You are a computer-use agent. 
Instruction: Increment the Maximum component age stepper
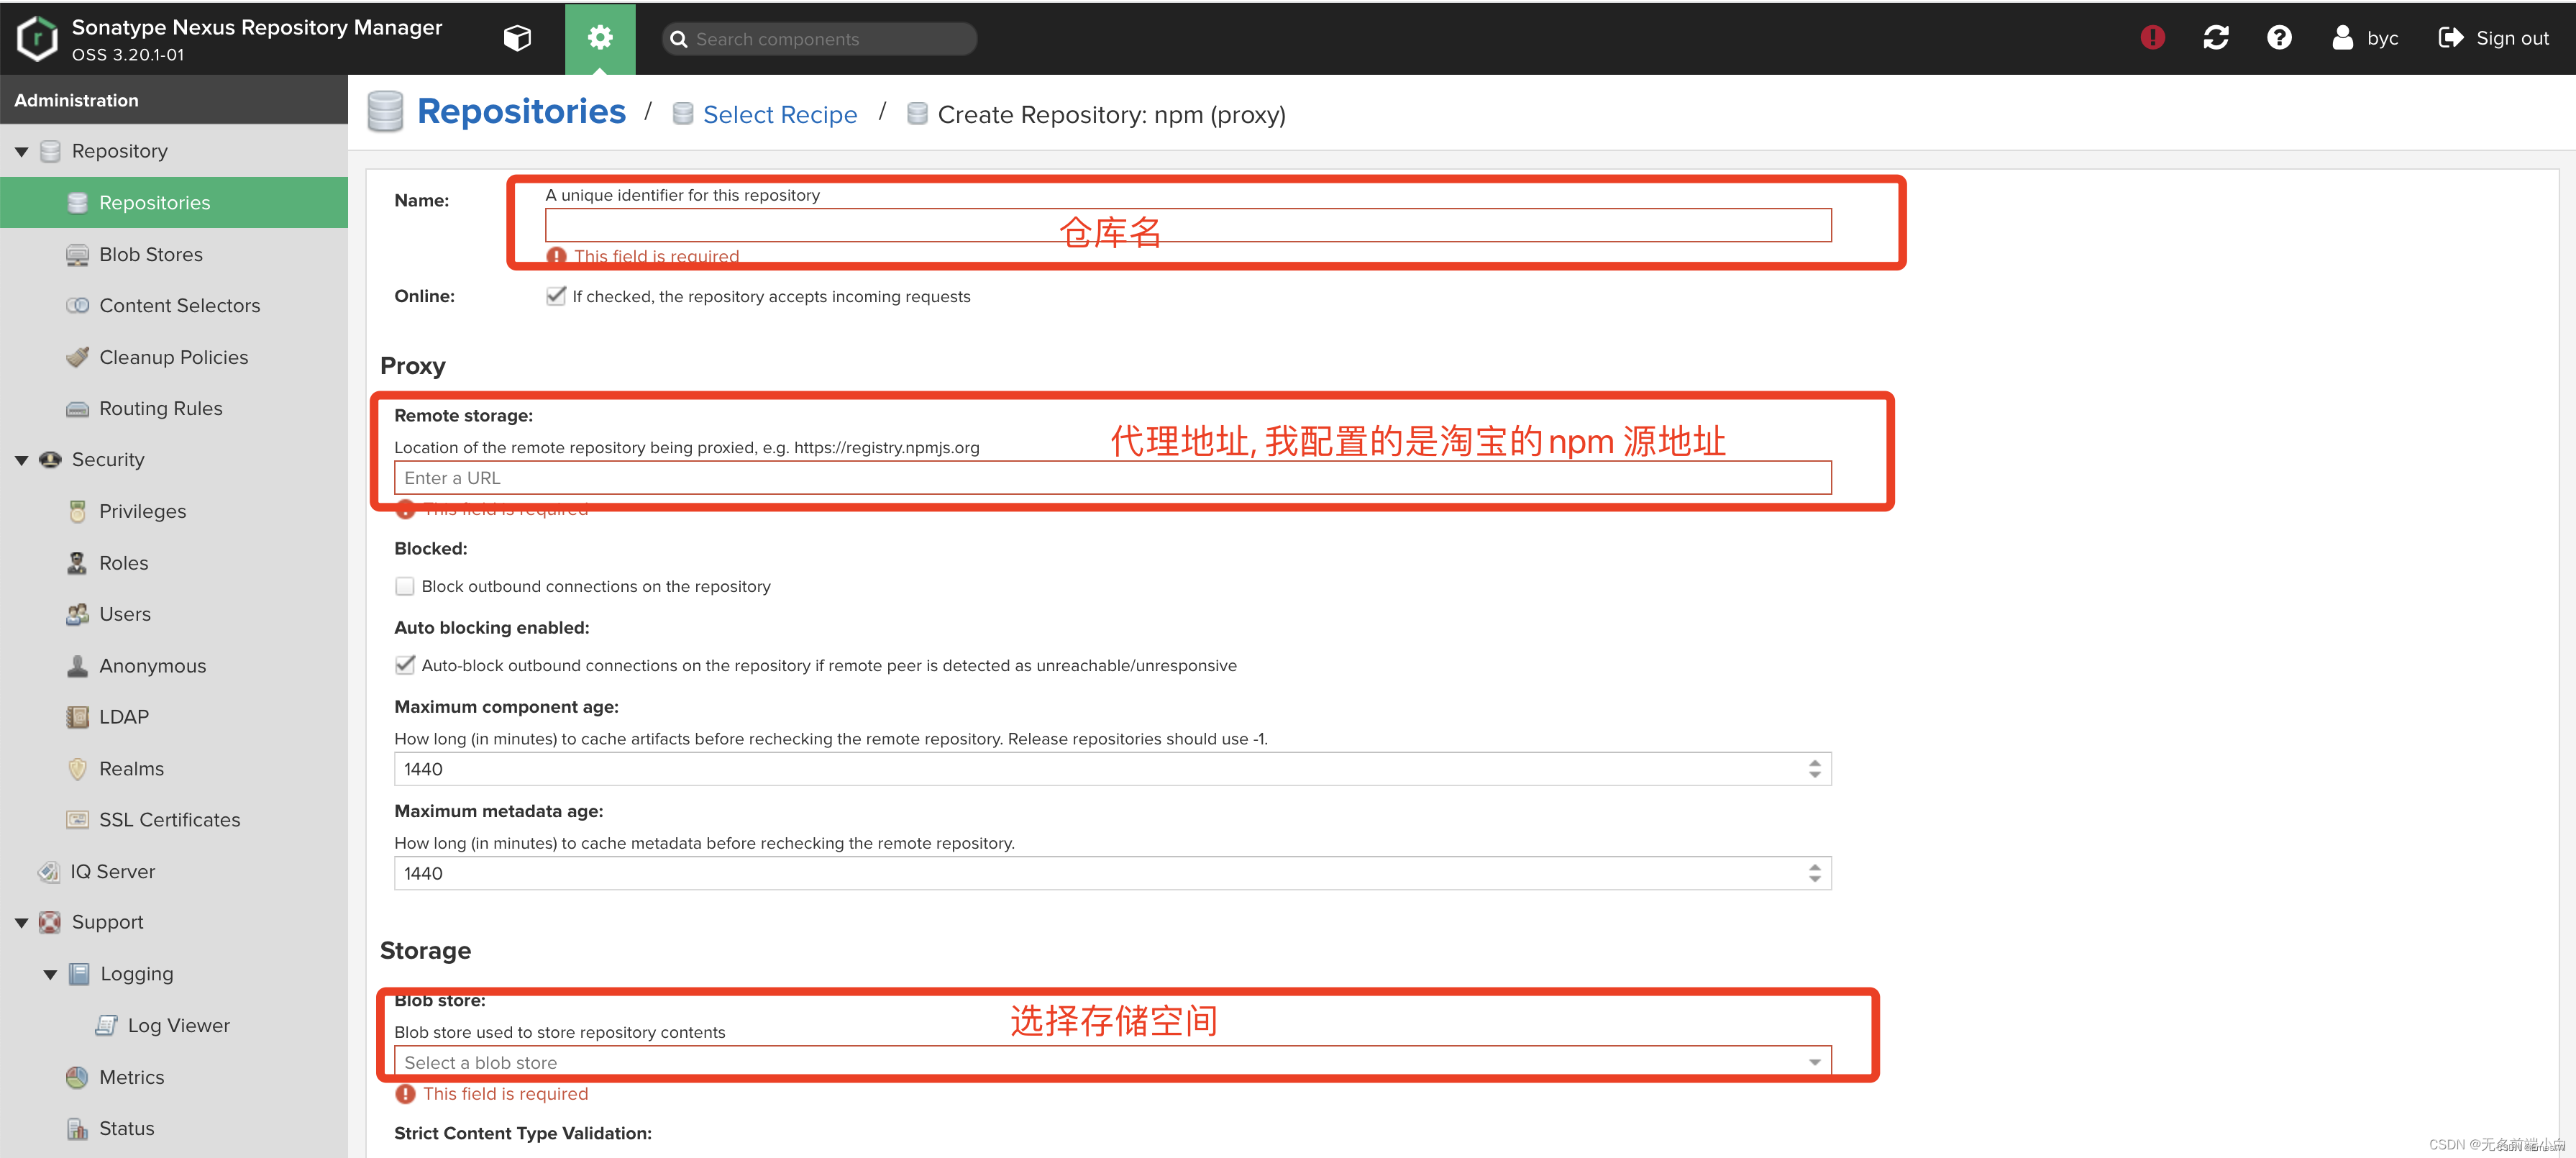click(1814, 763)
